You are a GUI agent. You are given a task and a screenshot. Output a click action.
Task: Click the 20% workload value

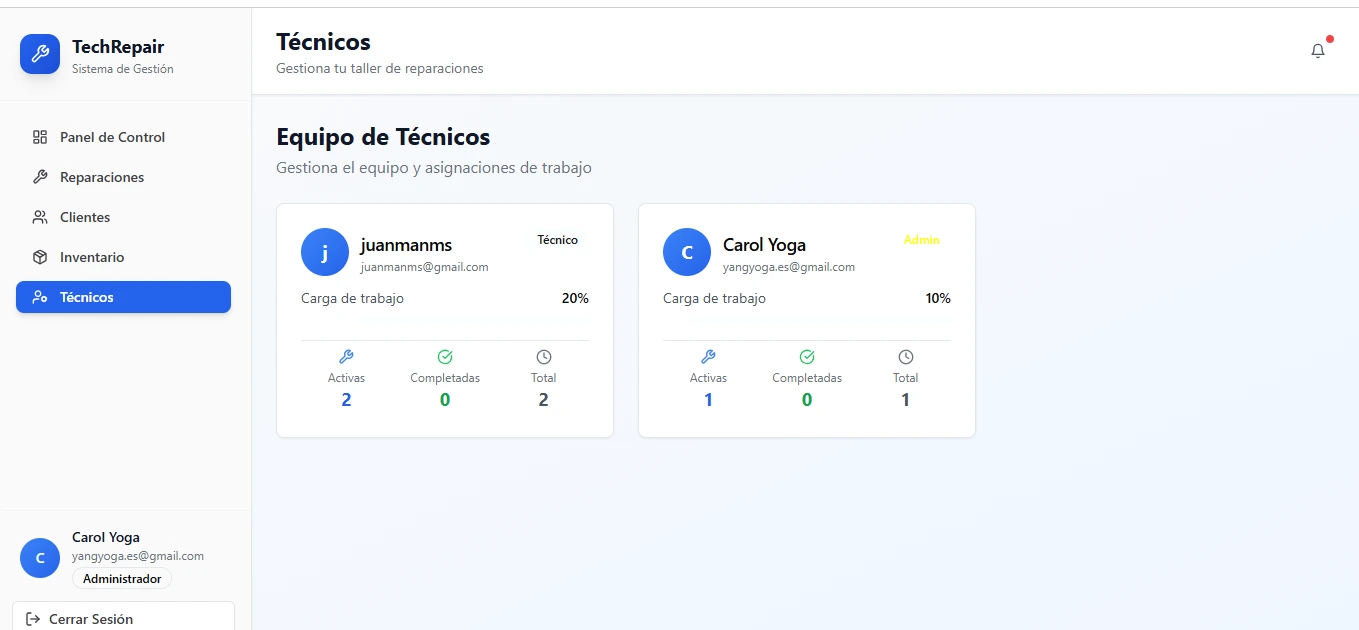coord(575,298)
